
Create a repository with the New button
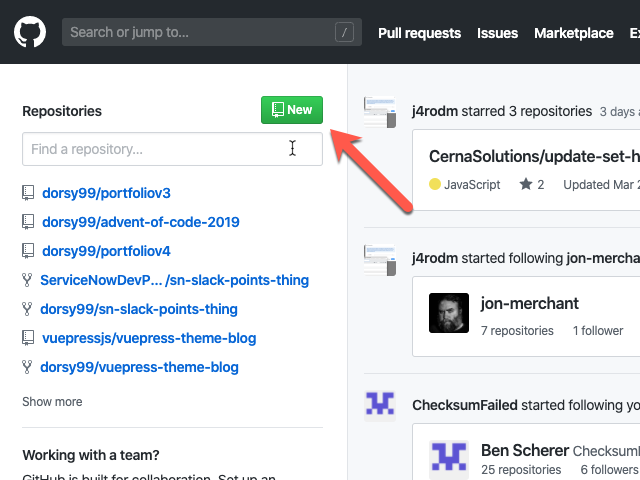pos(292,110)
